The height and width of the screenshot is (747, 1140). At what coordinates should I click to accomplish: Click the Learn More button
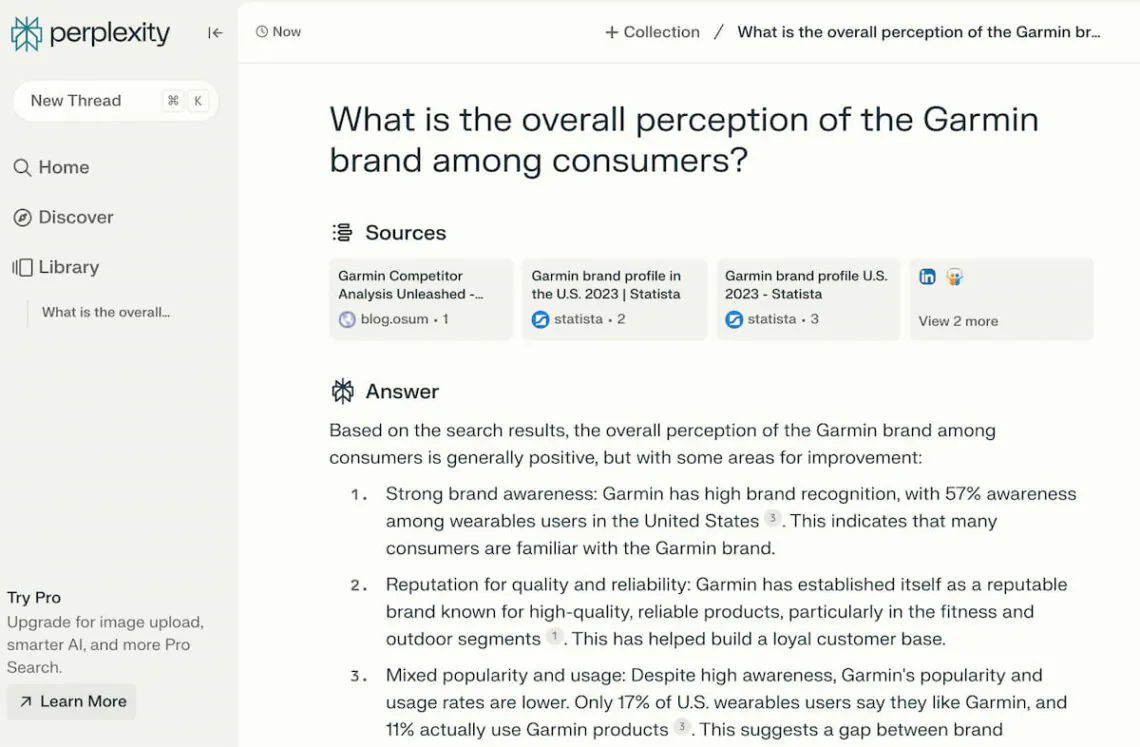71,701
